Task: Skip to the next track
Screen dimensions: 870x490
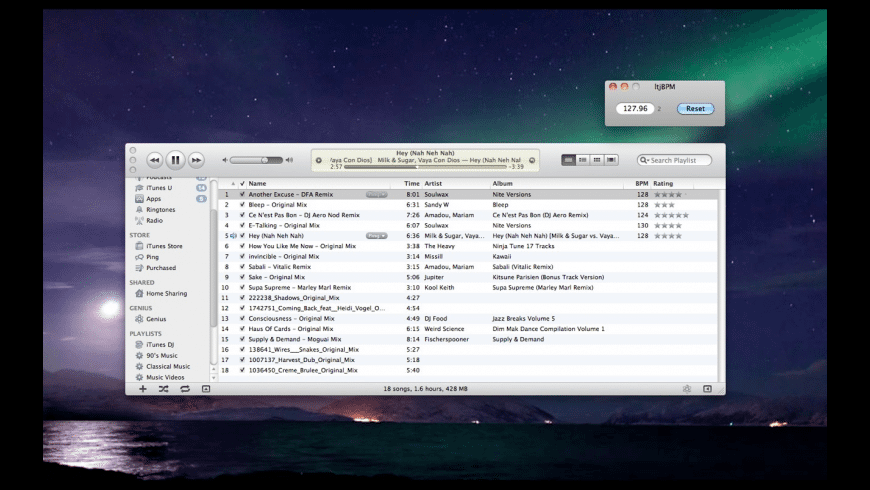Action: [x=197, y=159]
